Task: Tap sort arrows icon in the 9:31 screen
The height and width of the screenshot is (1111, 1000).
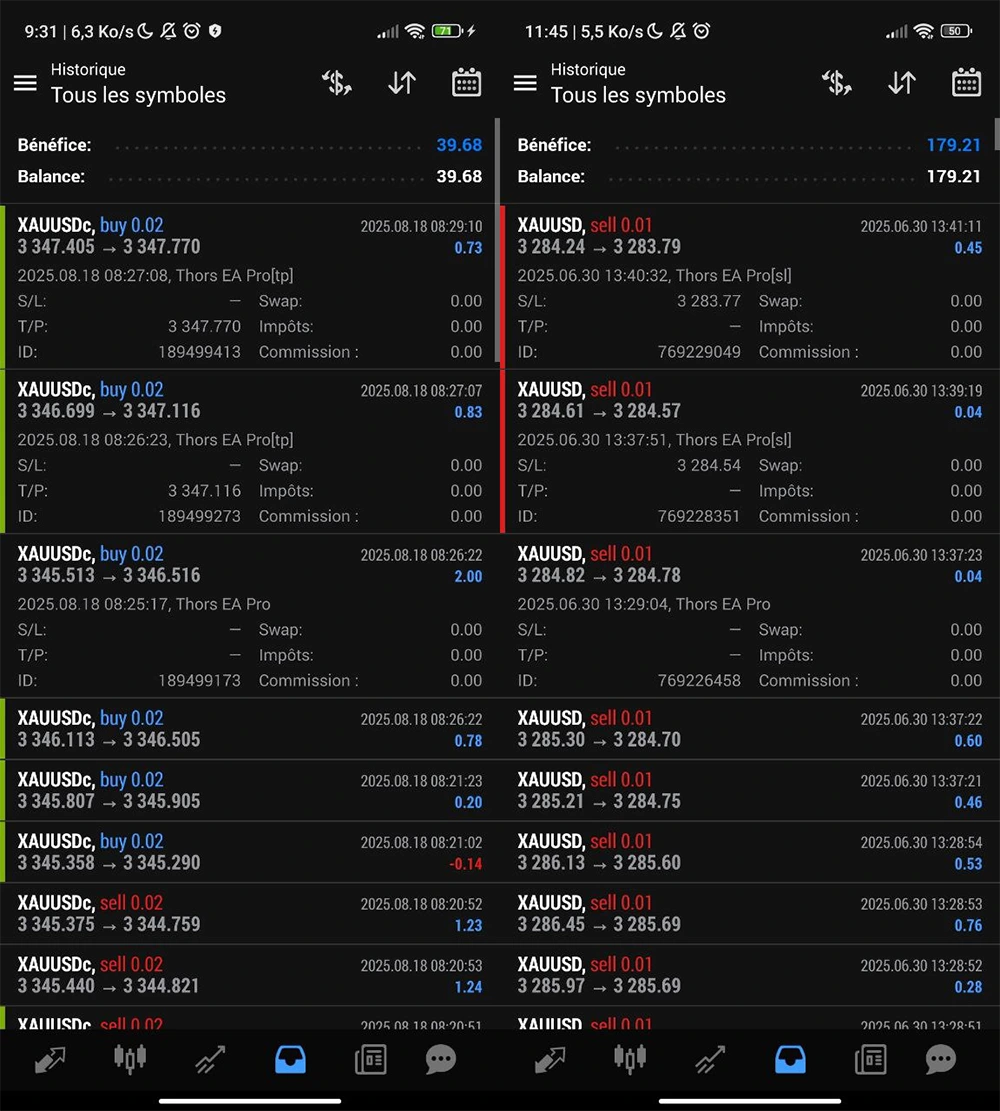Action: point(401,83)
